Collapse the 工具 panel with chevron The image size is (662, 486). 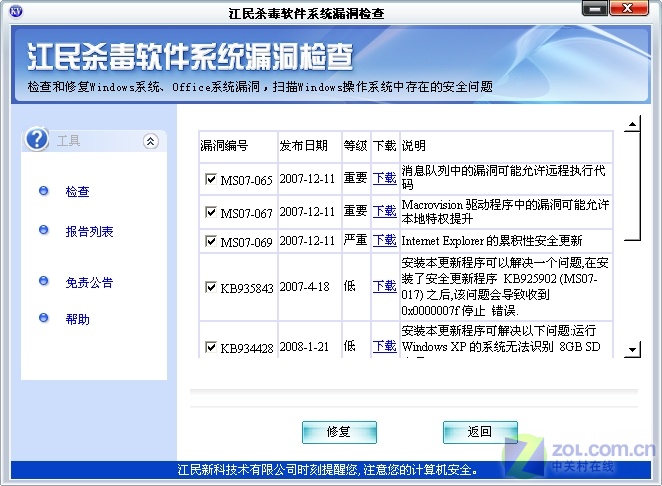pyautogui.click(x=151, y=141)
